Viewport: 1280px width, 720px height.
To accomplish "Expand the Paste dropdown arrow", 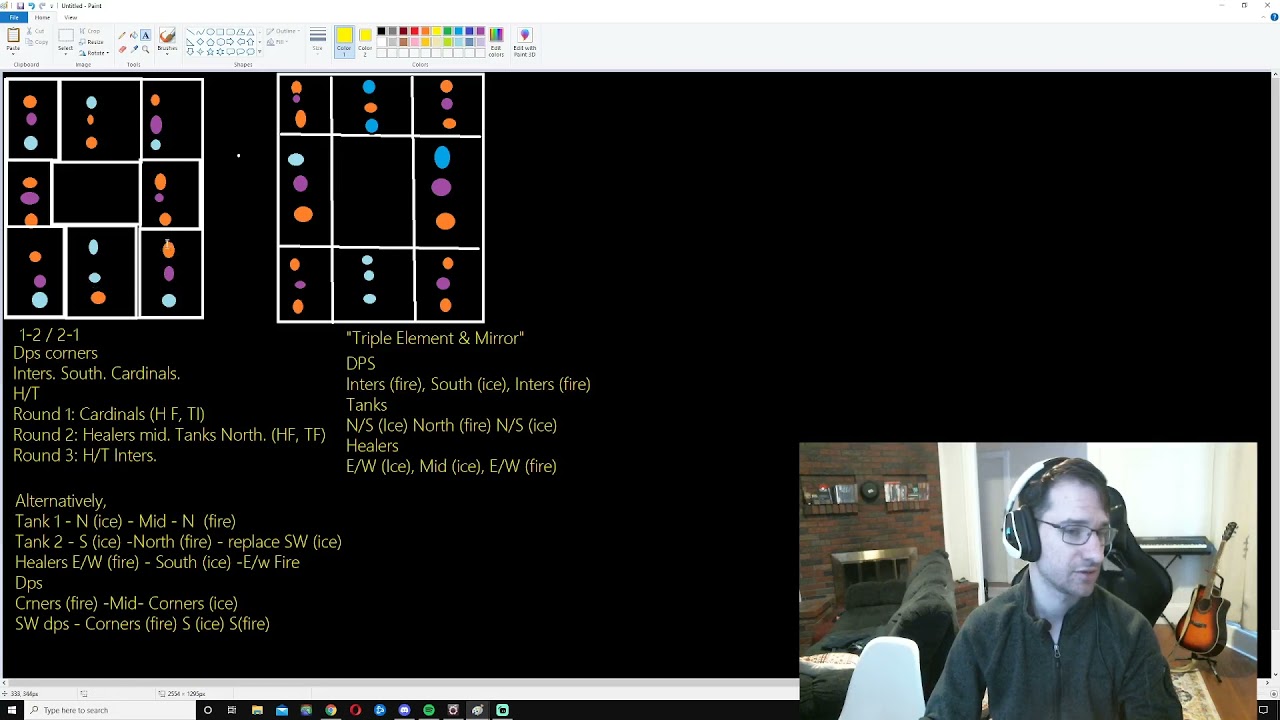I will [x=13, y=54].
